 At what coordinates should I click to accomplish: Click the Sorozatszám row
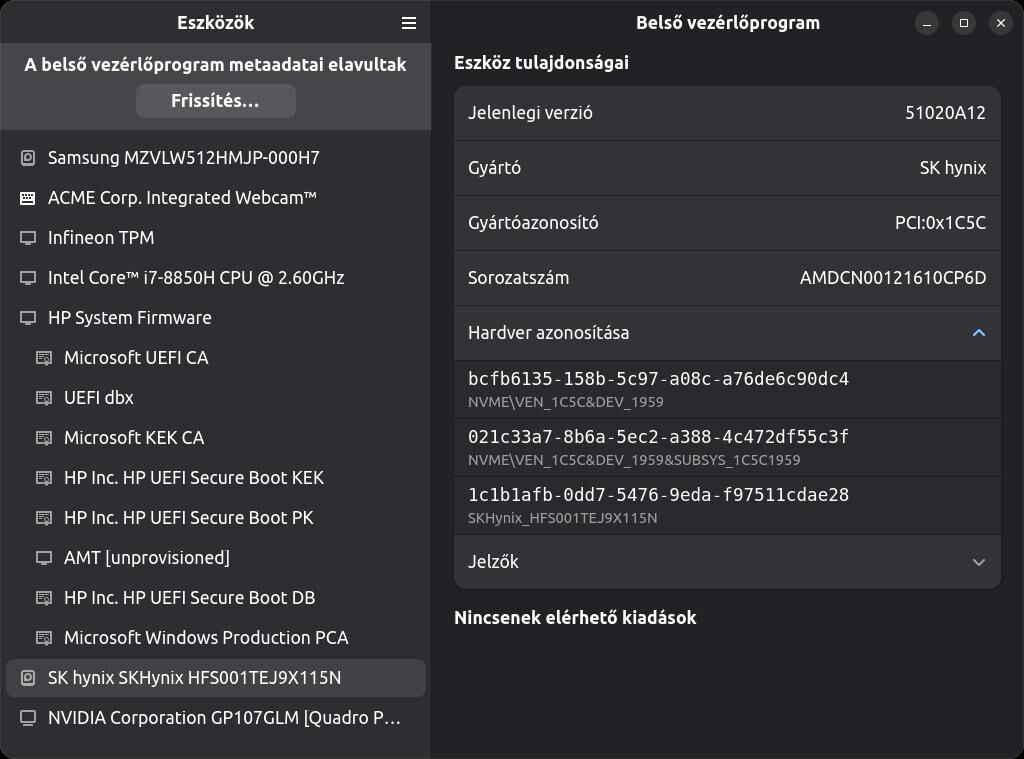(727, 278)
